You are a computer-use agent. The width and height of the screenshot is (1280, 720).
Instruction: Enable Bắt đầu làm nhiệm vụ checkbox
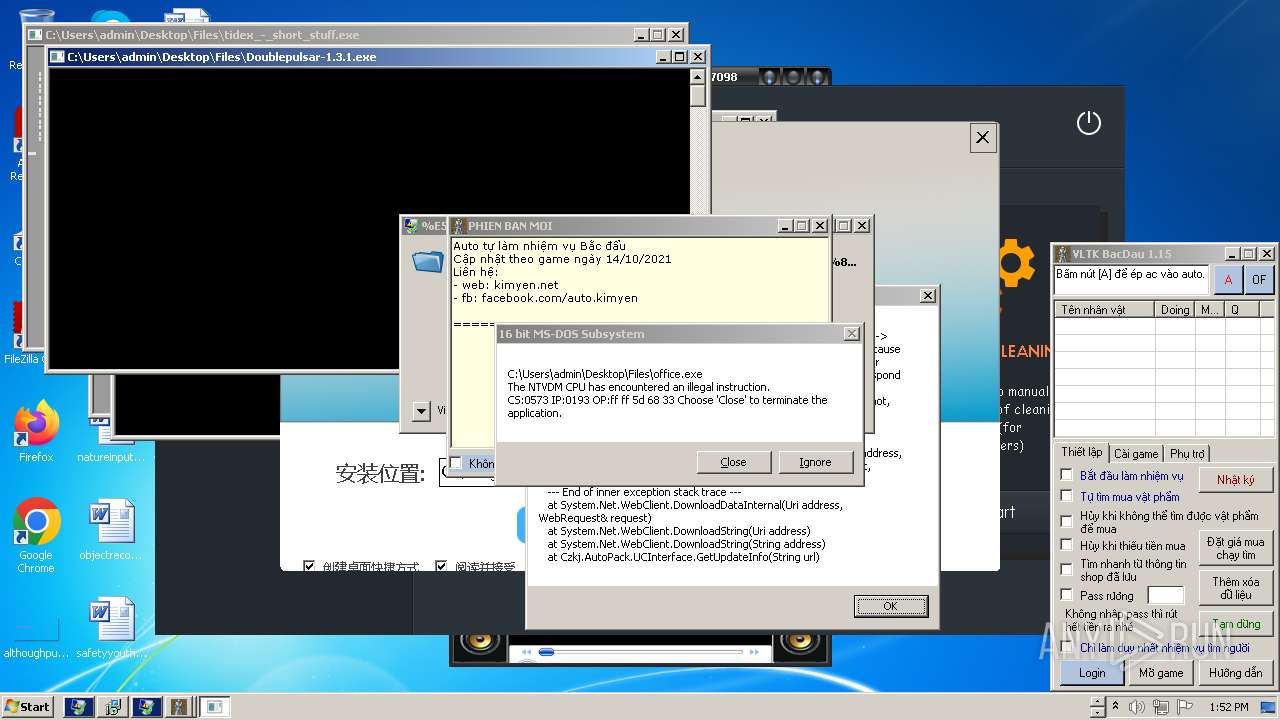(x=1067, y=475)
